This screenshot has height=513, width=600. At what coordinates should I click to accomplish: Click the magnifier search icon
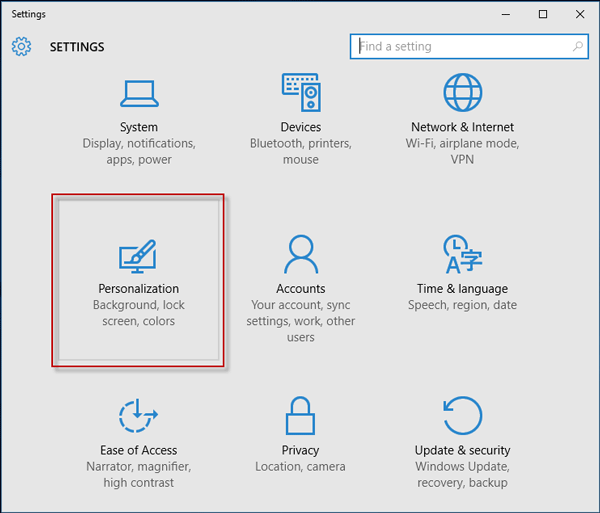click(578, 46)
